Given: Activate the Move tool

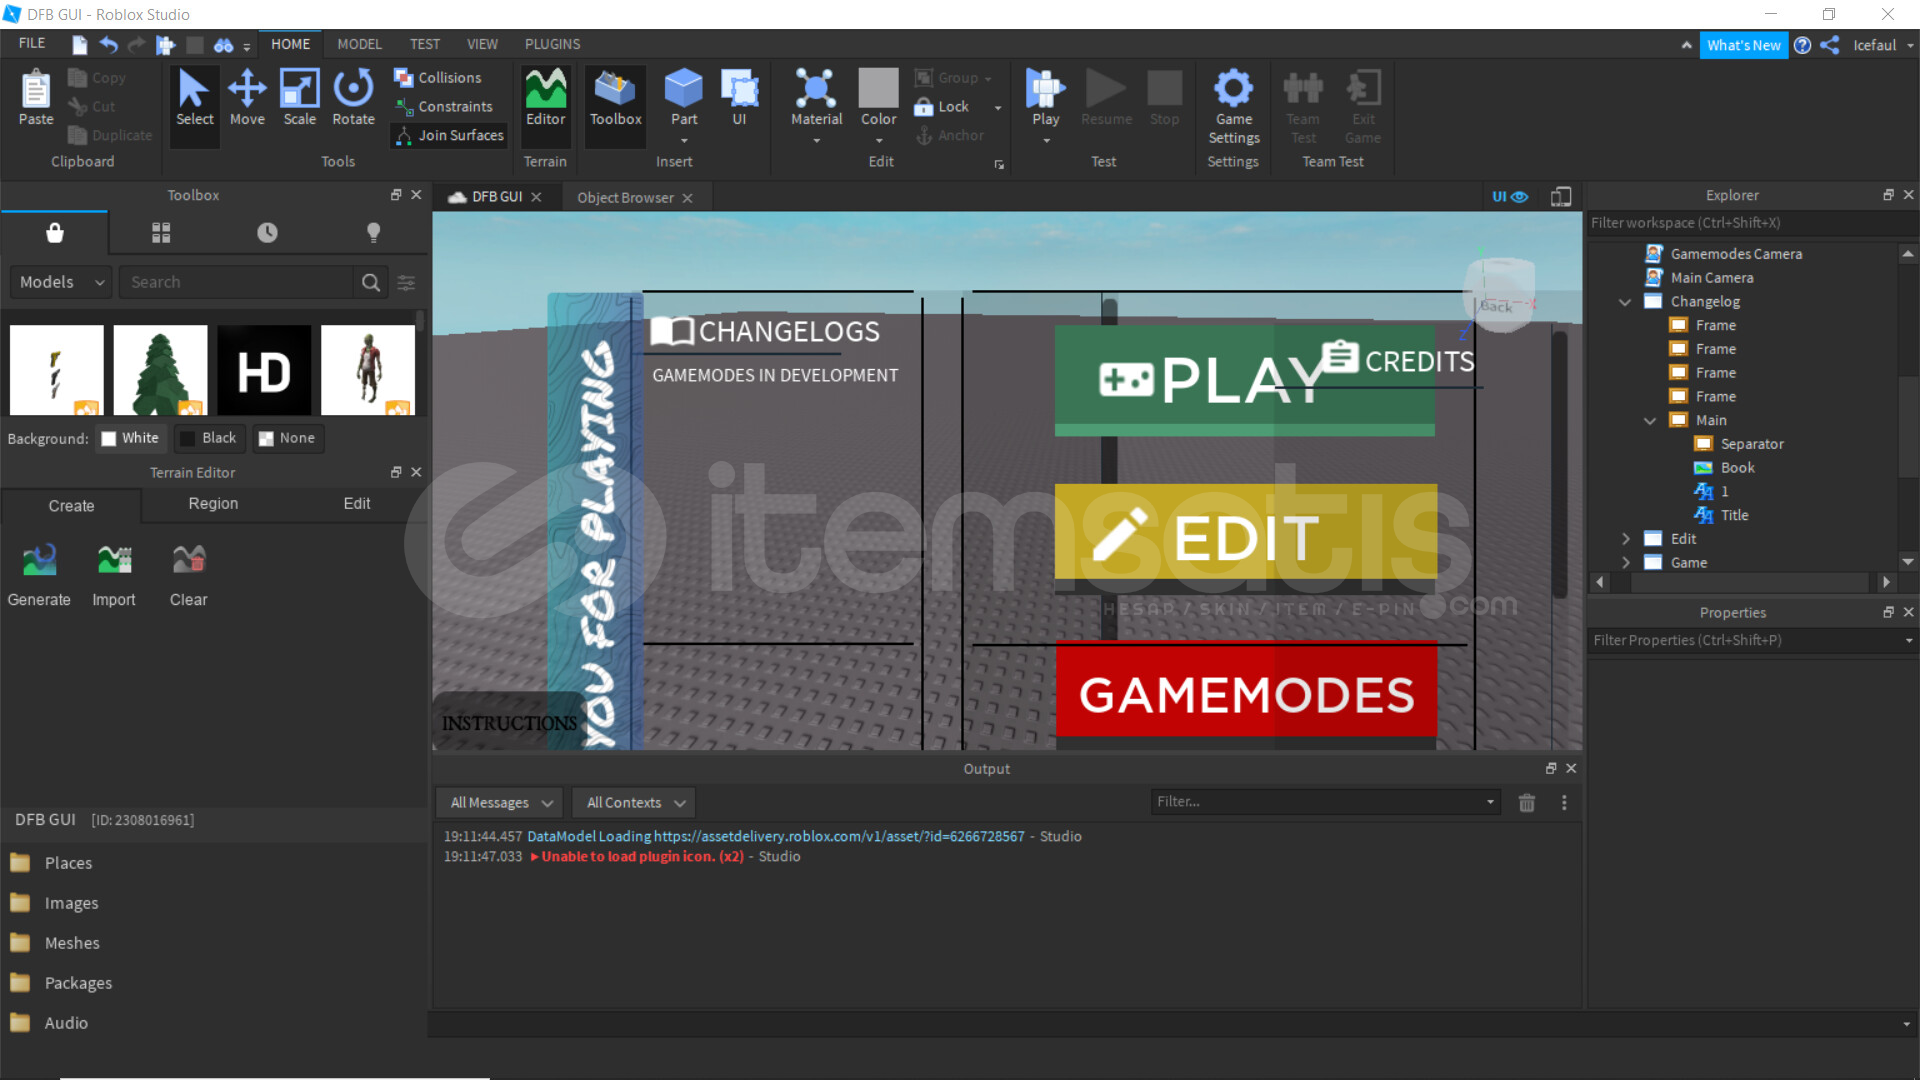Looking at the screenshot, I should pos(247,100).
